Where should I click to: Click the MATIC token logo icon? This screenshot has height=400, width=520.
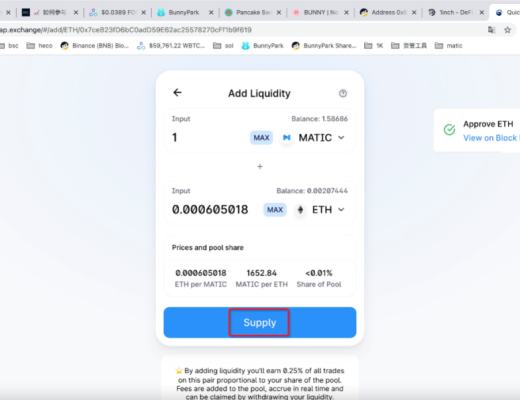[287, 137]
